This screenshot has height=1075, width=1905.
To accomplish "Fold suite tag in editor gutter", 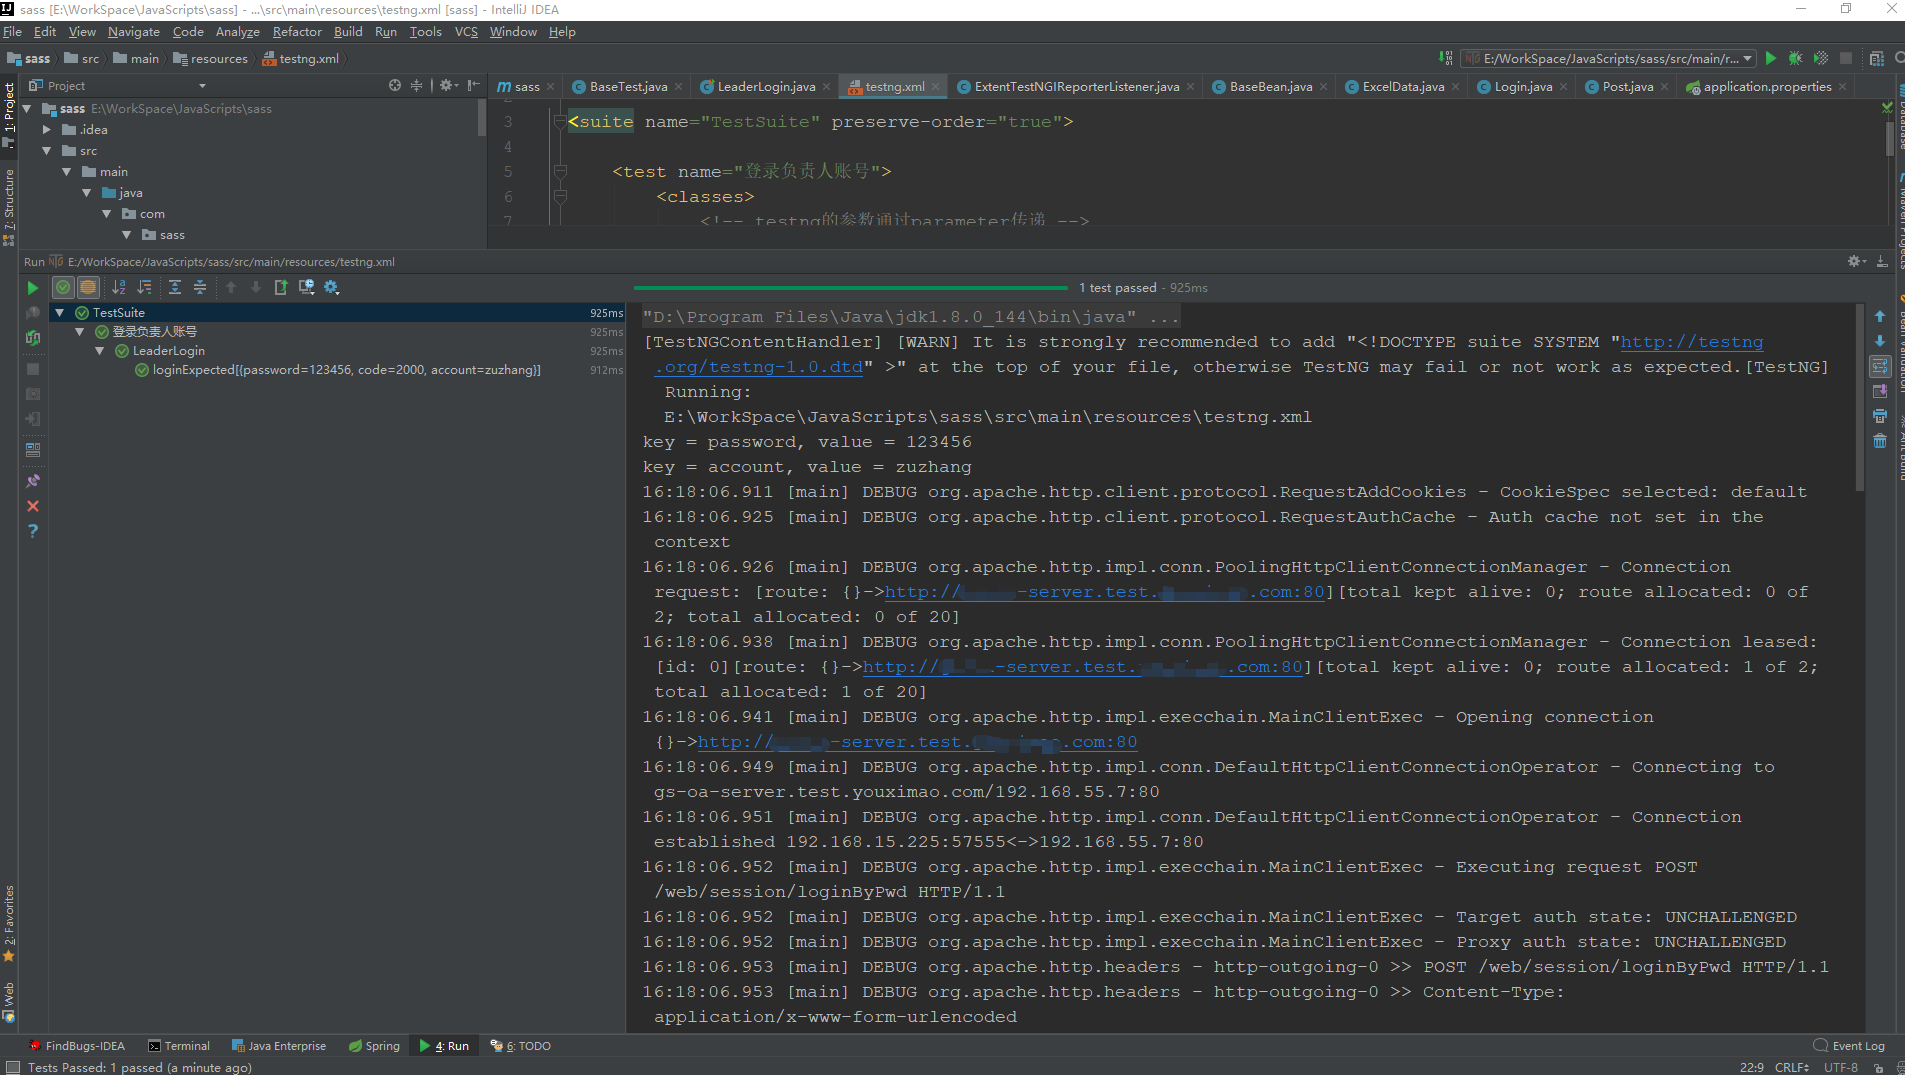I will pos(559,122).
